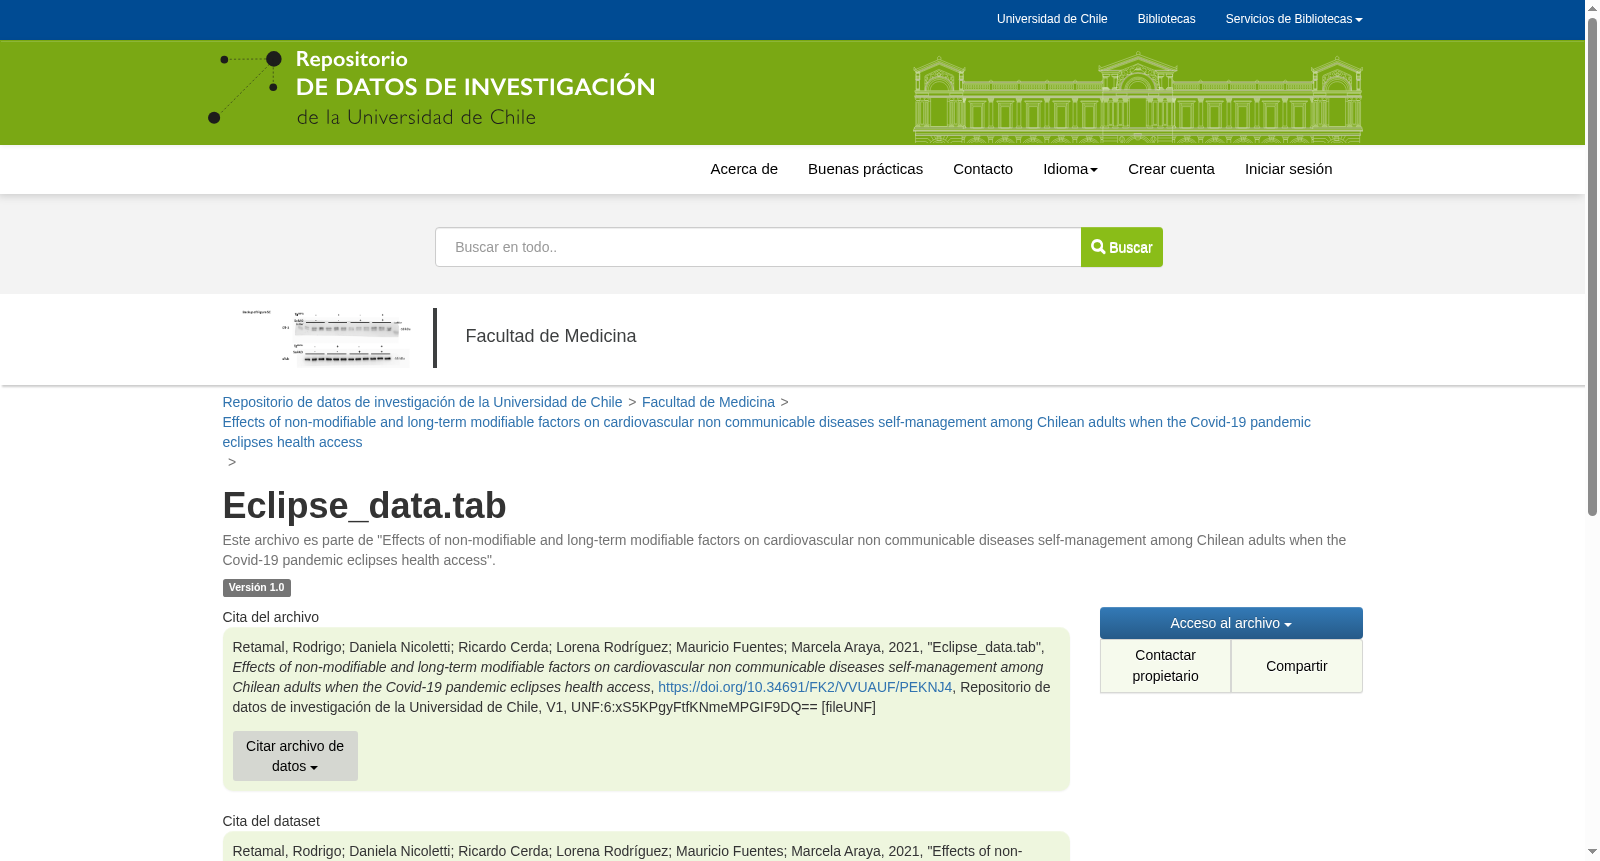This screenshot has height=861, width=1600.
Task: Click the Cita del dataset label
Action: tap(271, 821)
